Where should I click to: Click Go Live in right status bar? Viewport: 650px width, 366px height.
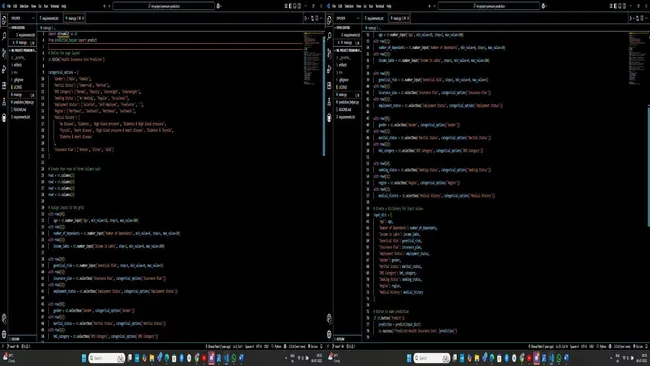click(638, 346)
